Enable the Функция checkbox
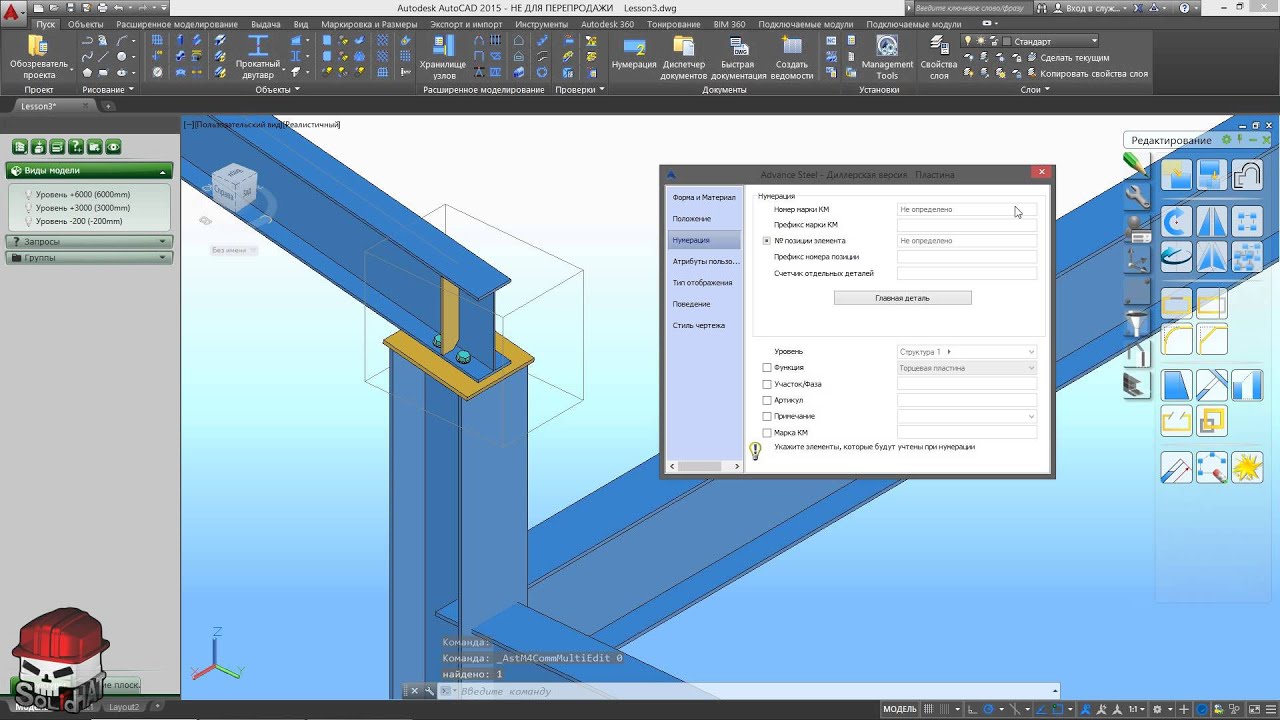 click(767, 368)
